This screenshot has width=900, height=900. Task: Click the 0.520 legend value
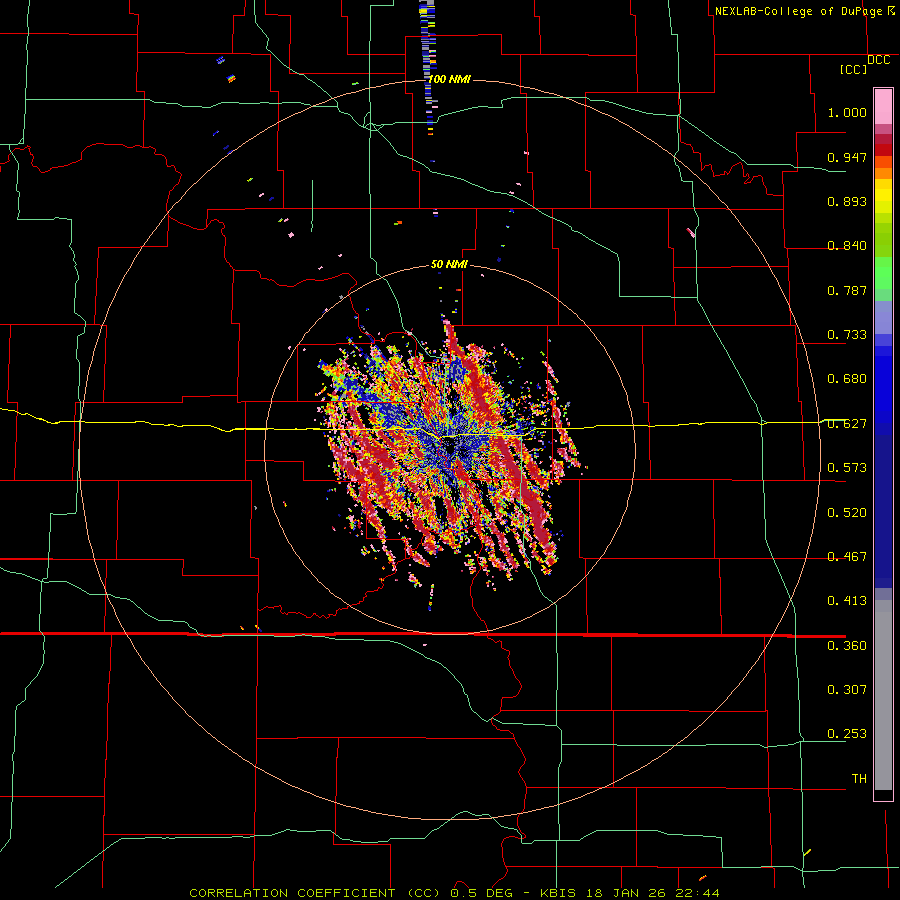click(x=847, y=513)
